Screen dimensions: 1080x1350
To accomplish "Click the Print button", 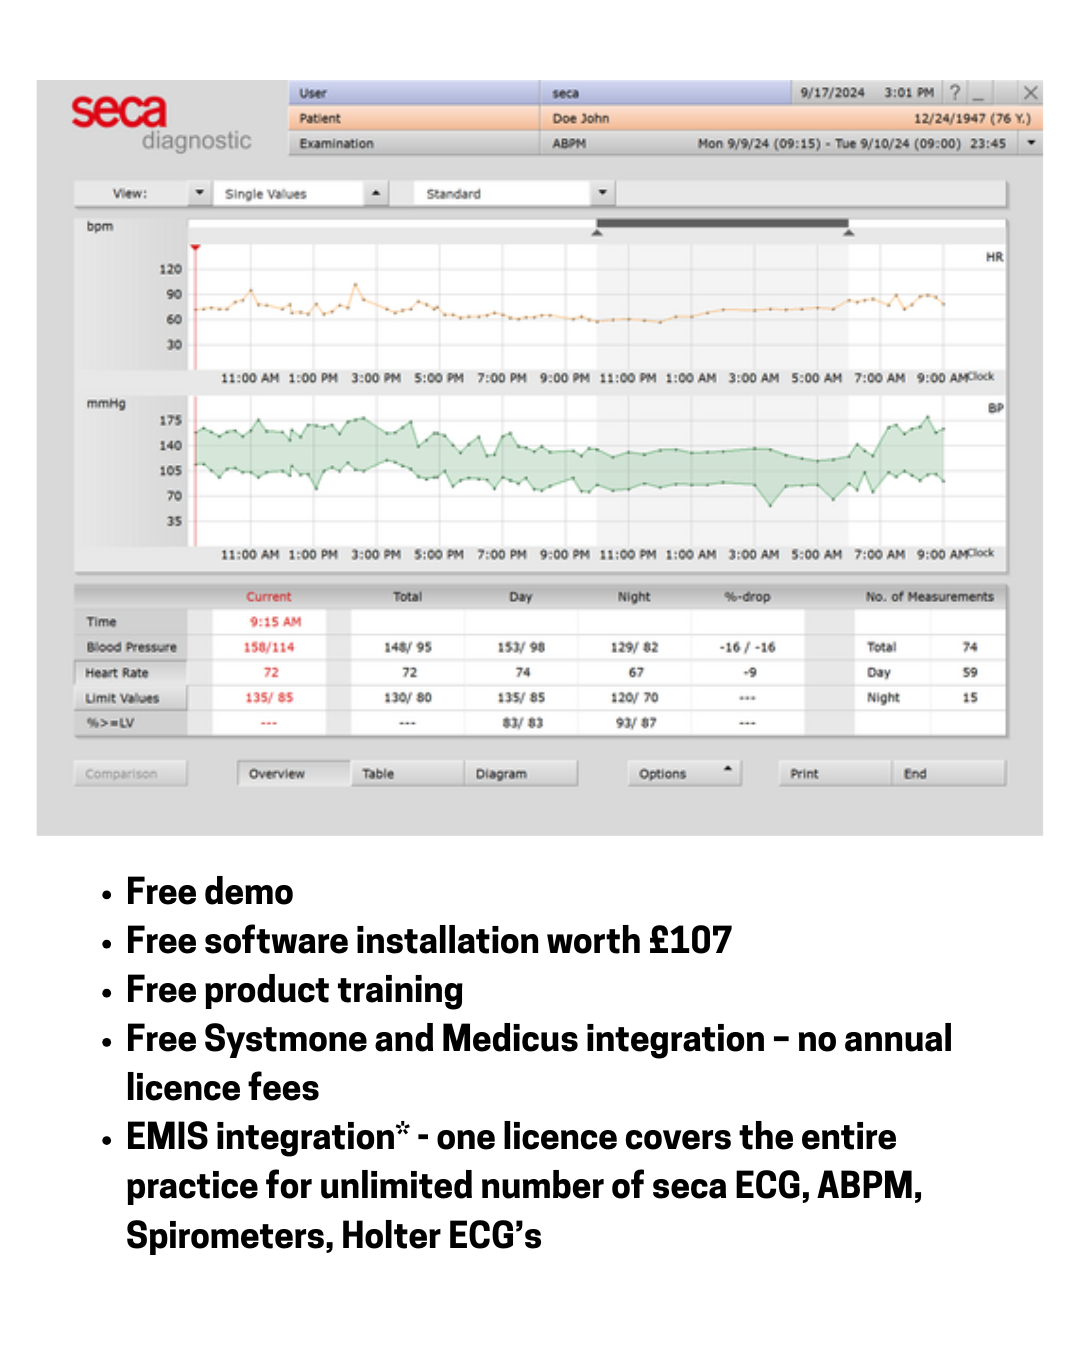I will (x=834, y=773).
